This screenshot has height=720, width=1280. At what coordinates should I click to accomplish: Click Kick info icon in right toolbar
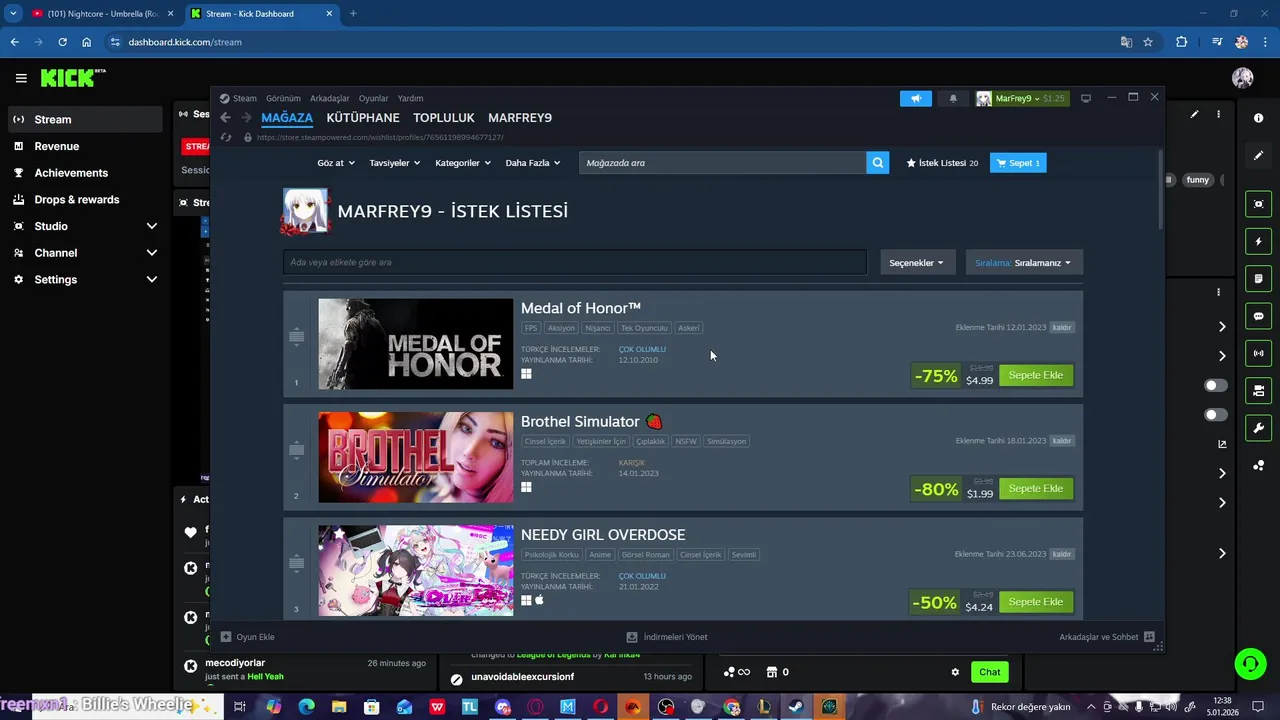[x=1258, y=118]
